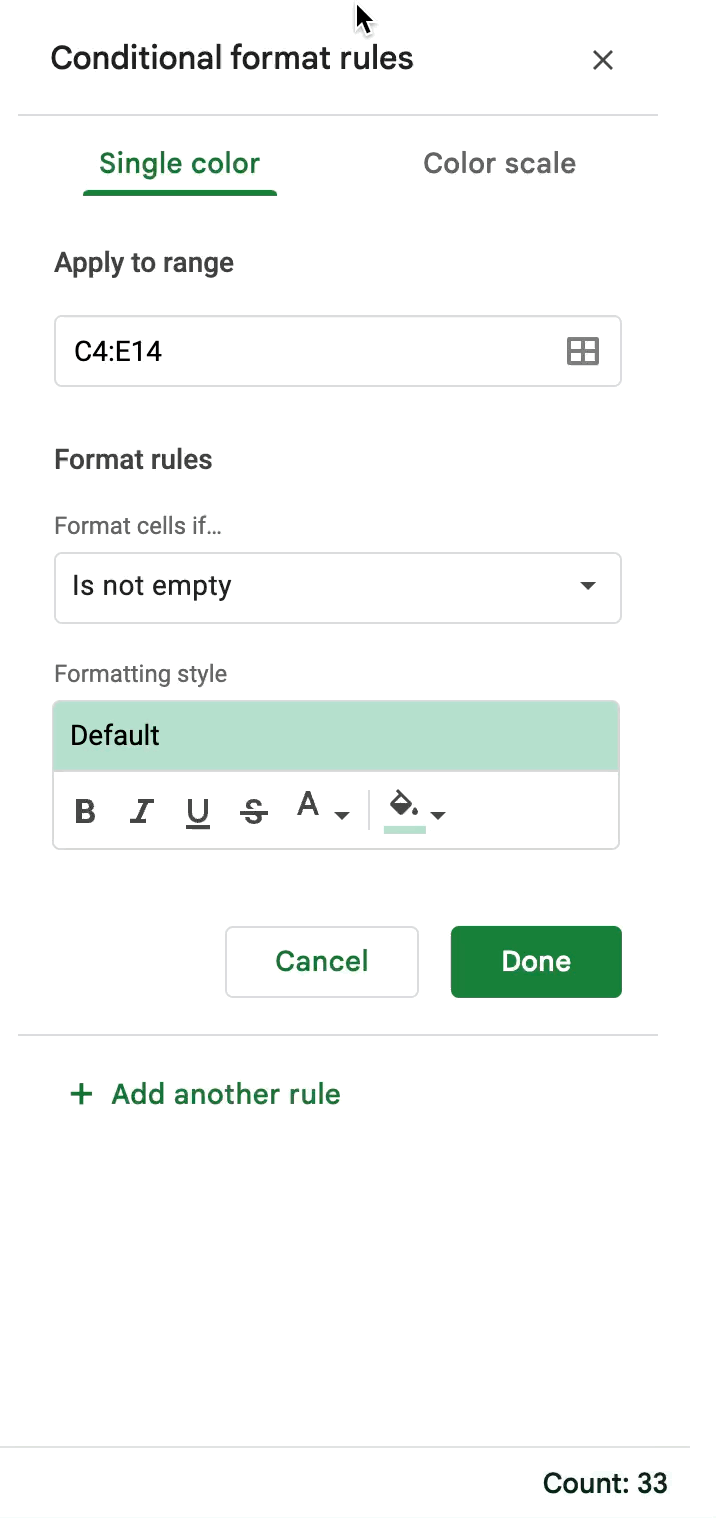
Task: Close the Conditional format rules panel
Action: 602,60
